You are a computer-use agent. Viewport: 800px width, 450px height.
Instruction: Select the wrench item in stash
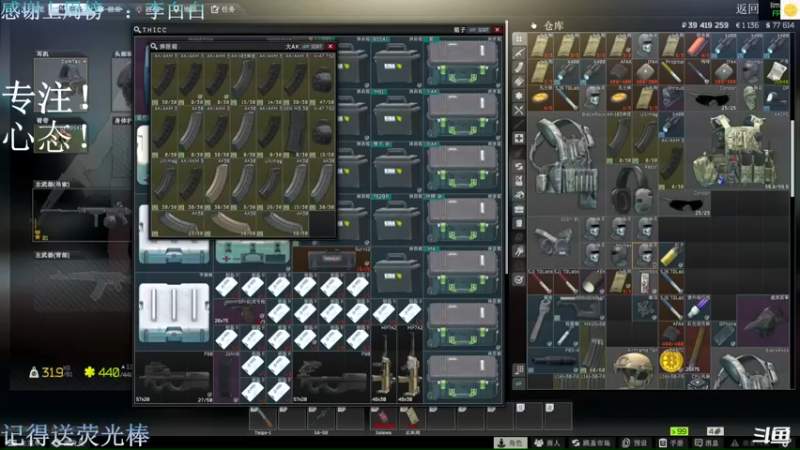point(541,321)
